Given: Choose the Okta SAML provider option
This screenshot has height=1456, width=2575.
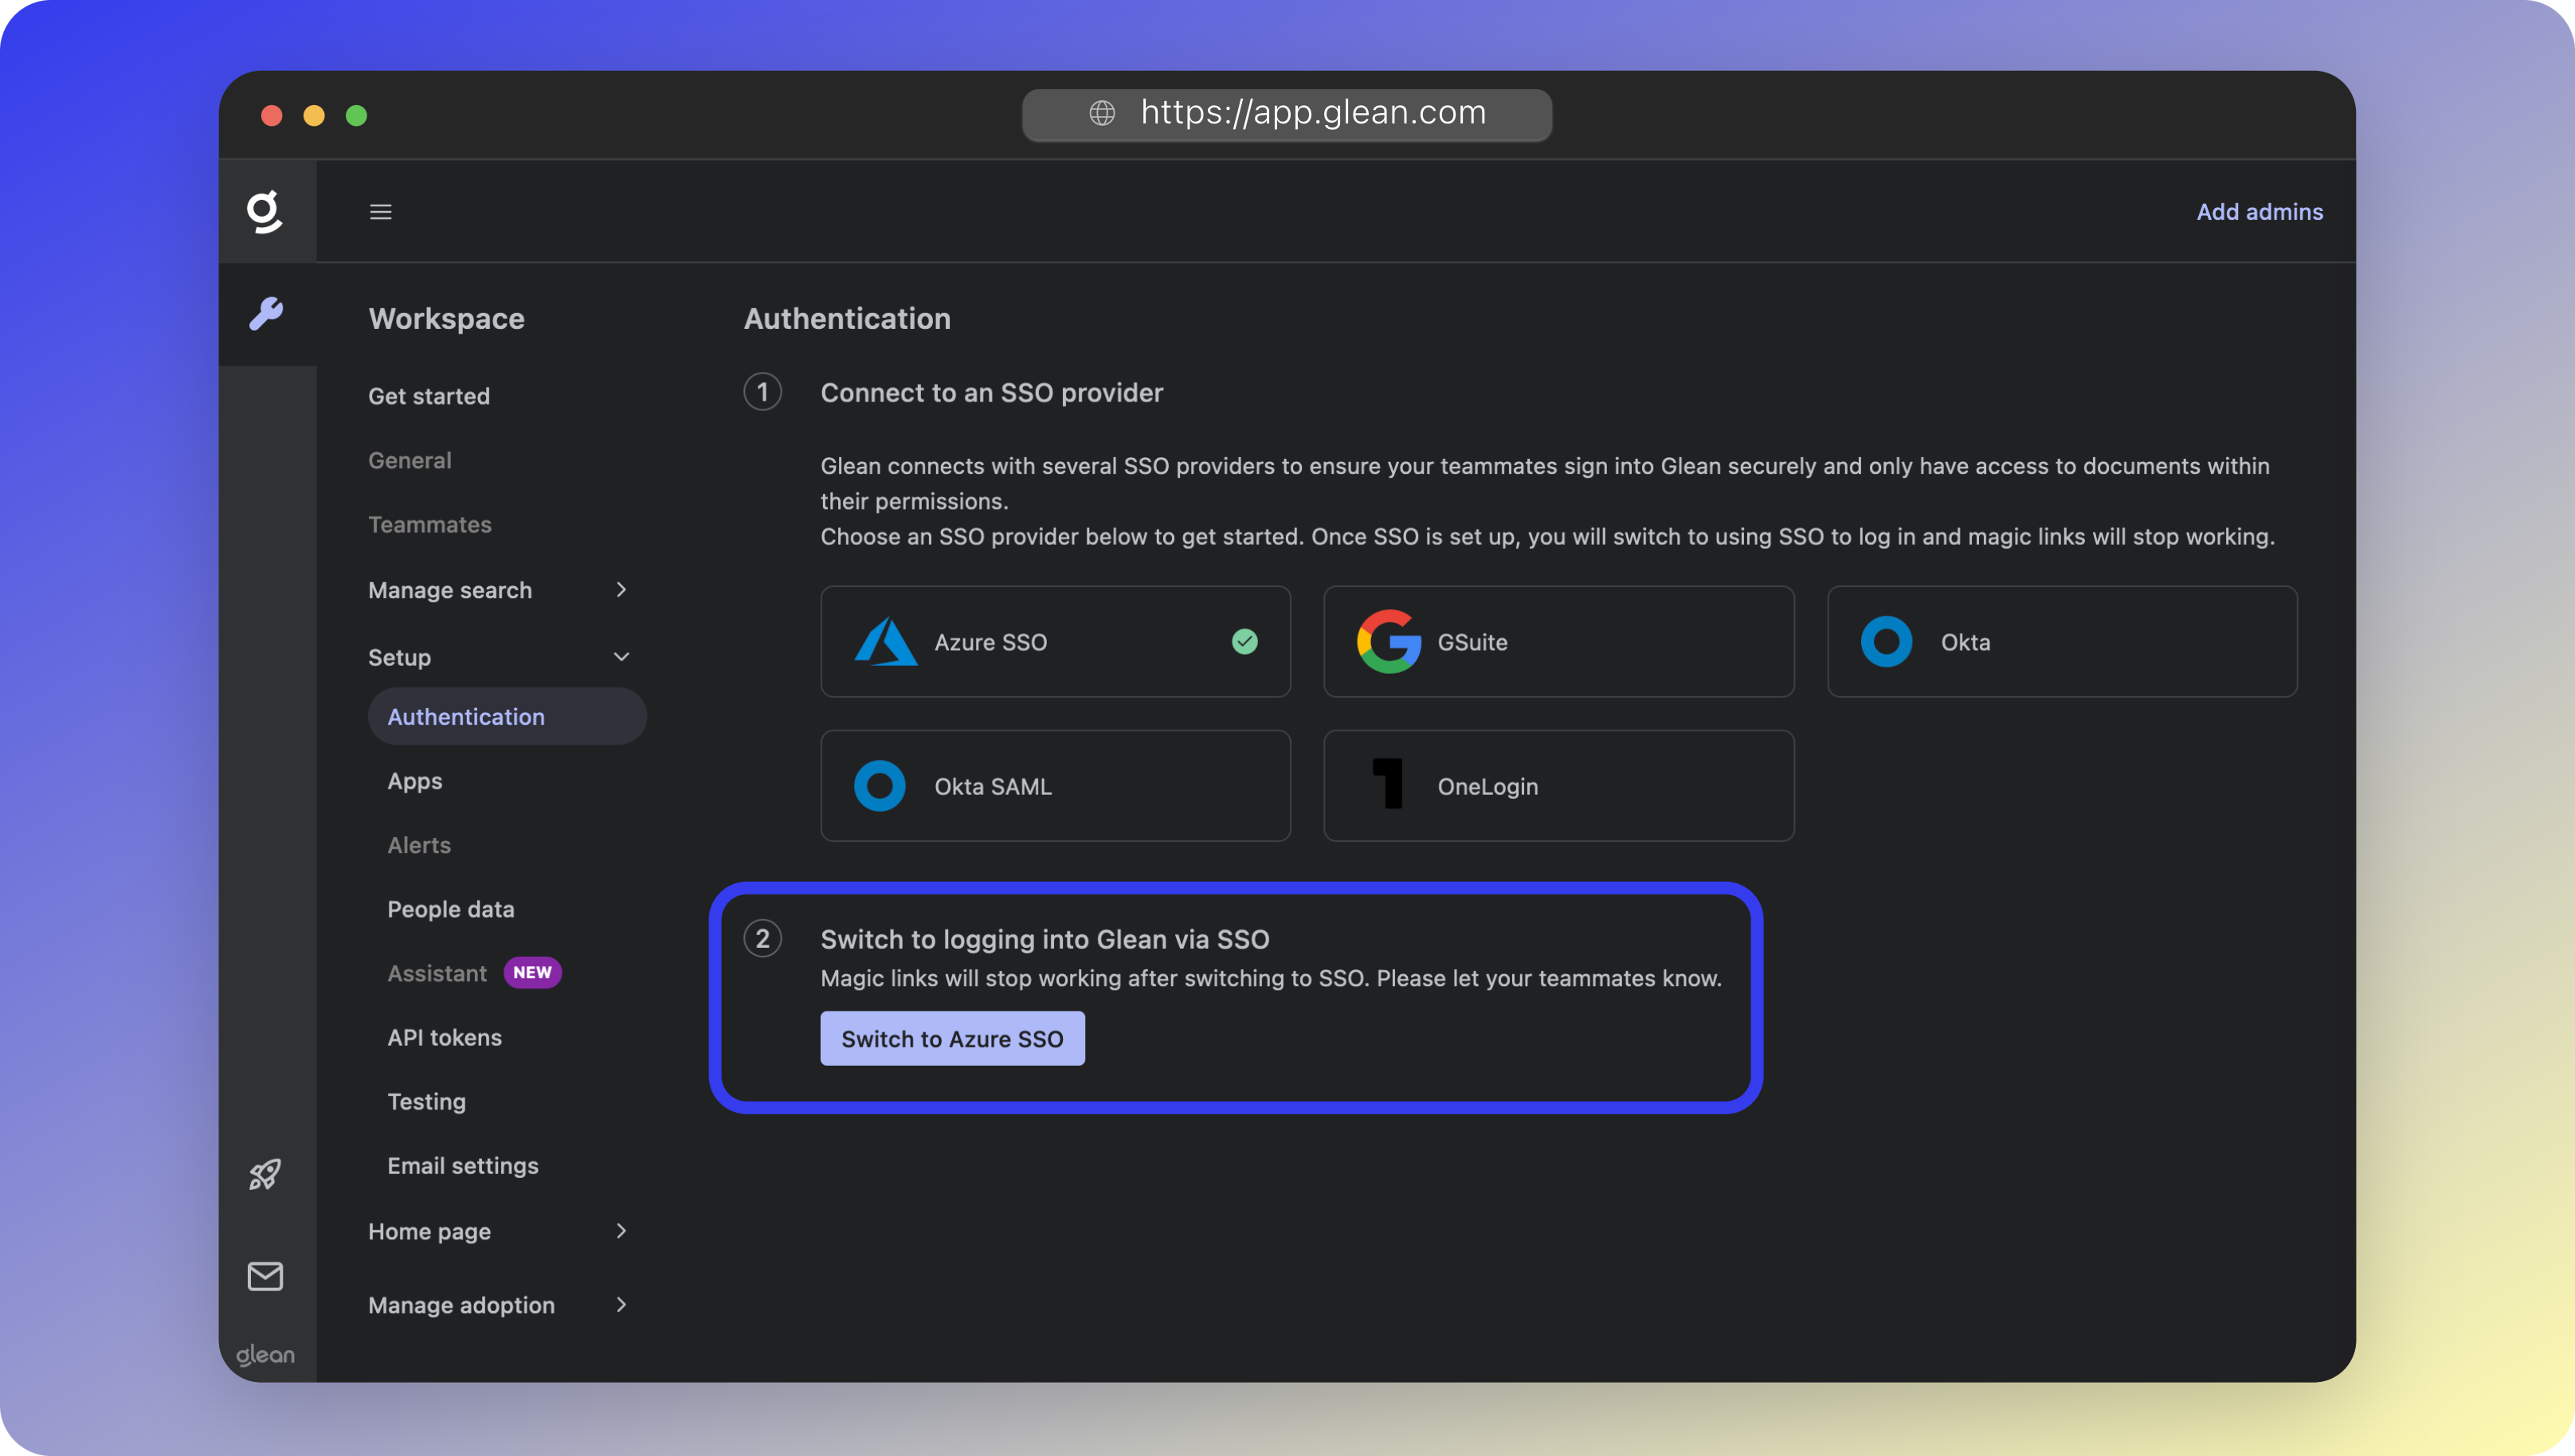Looking at the screenshot, I should 1054,786.
